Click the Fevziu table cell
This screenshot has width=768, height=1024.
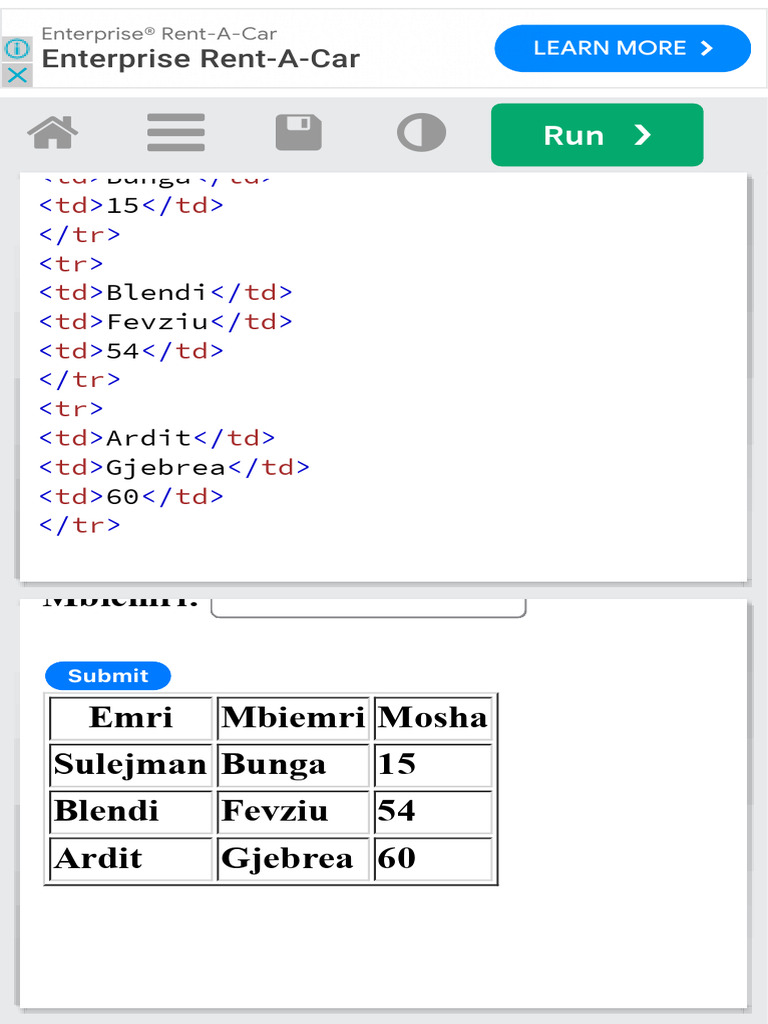293,812
